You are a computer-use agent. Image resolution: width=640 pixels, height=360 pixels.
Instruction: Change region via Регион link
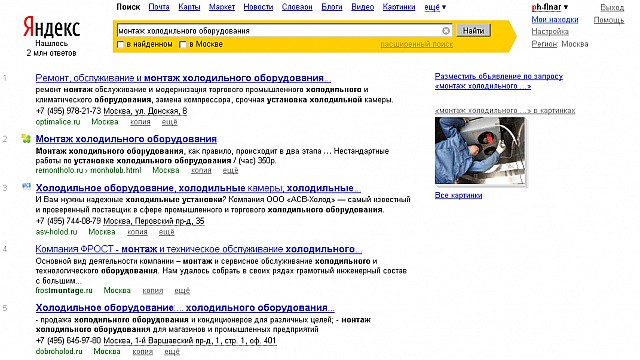click(x=544, y=44)
